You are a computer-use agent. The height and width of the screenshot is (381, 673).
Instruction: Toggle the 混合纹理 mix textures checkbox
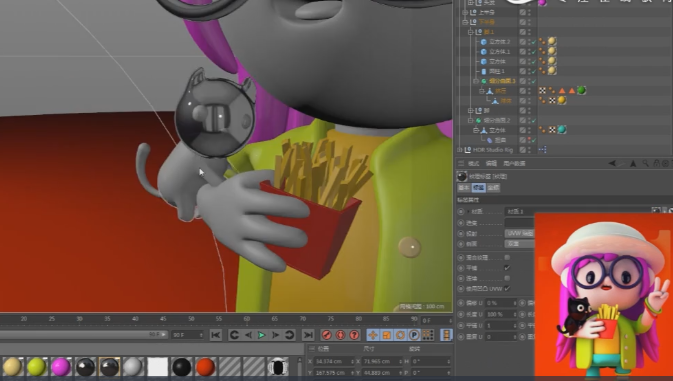(507, 257)
